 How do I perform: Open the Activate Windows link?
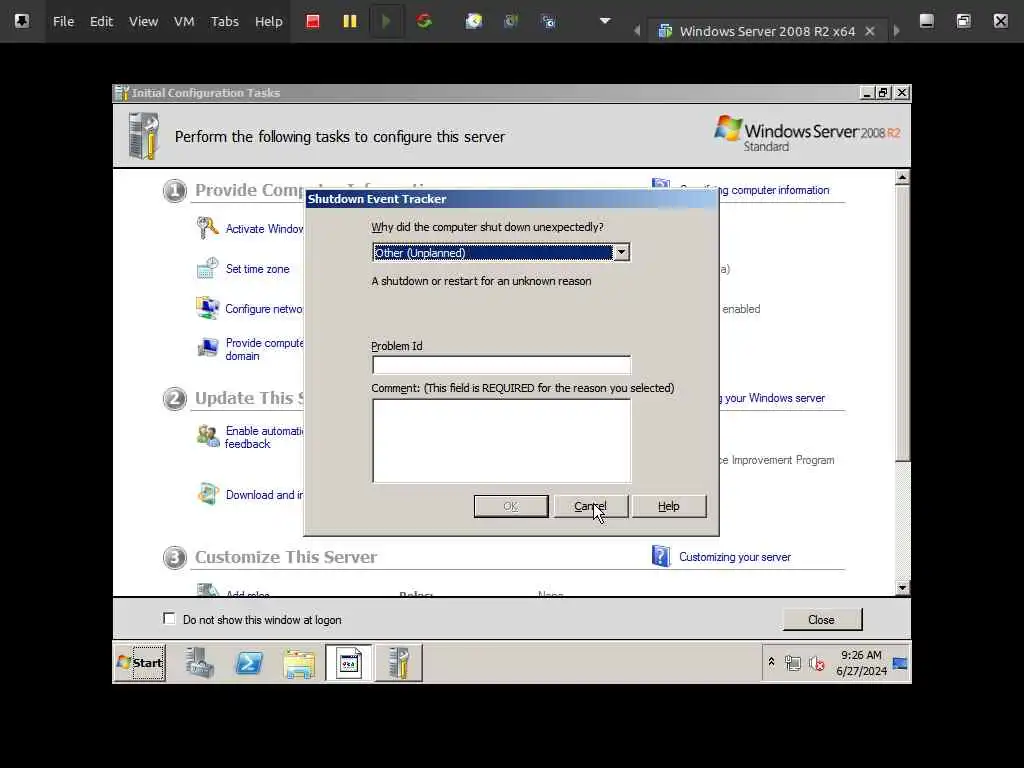coord(264,229)
